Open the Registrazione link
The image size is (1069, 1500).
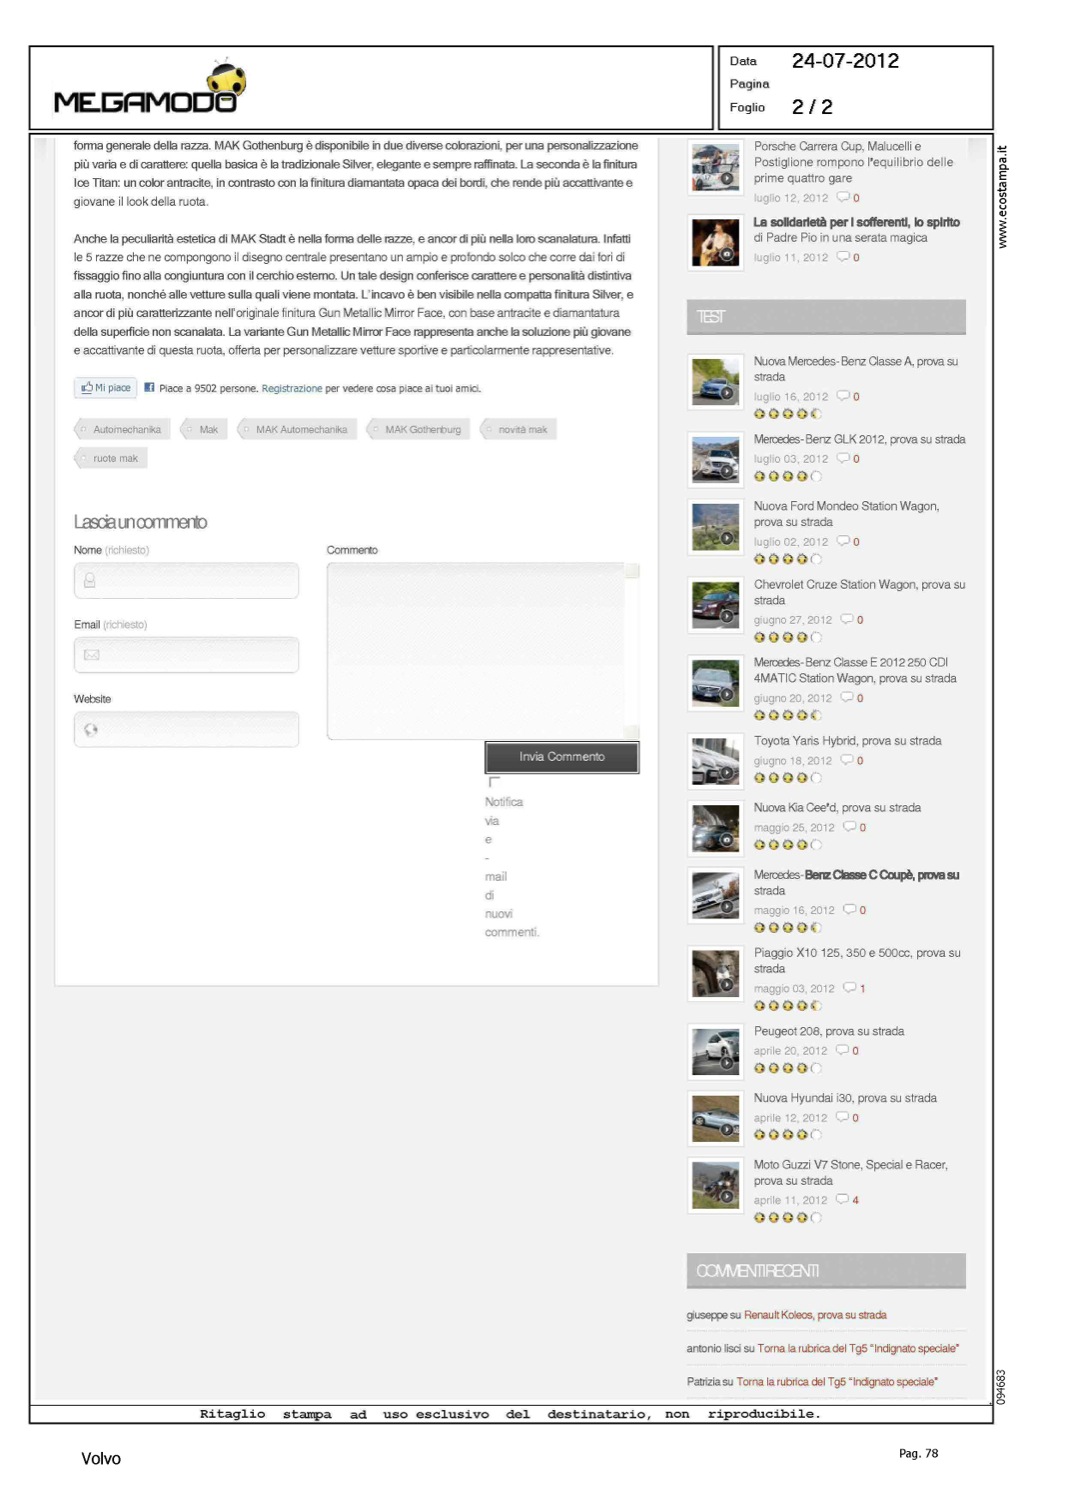[291, 389]
